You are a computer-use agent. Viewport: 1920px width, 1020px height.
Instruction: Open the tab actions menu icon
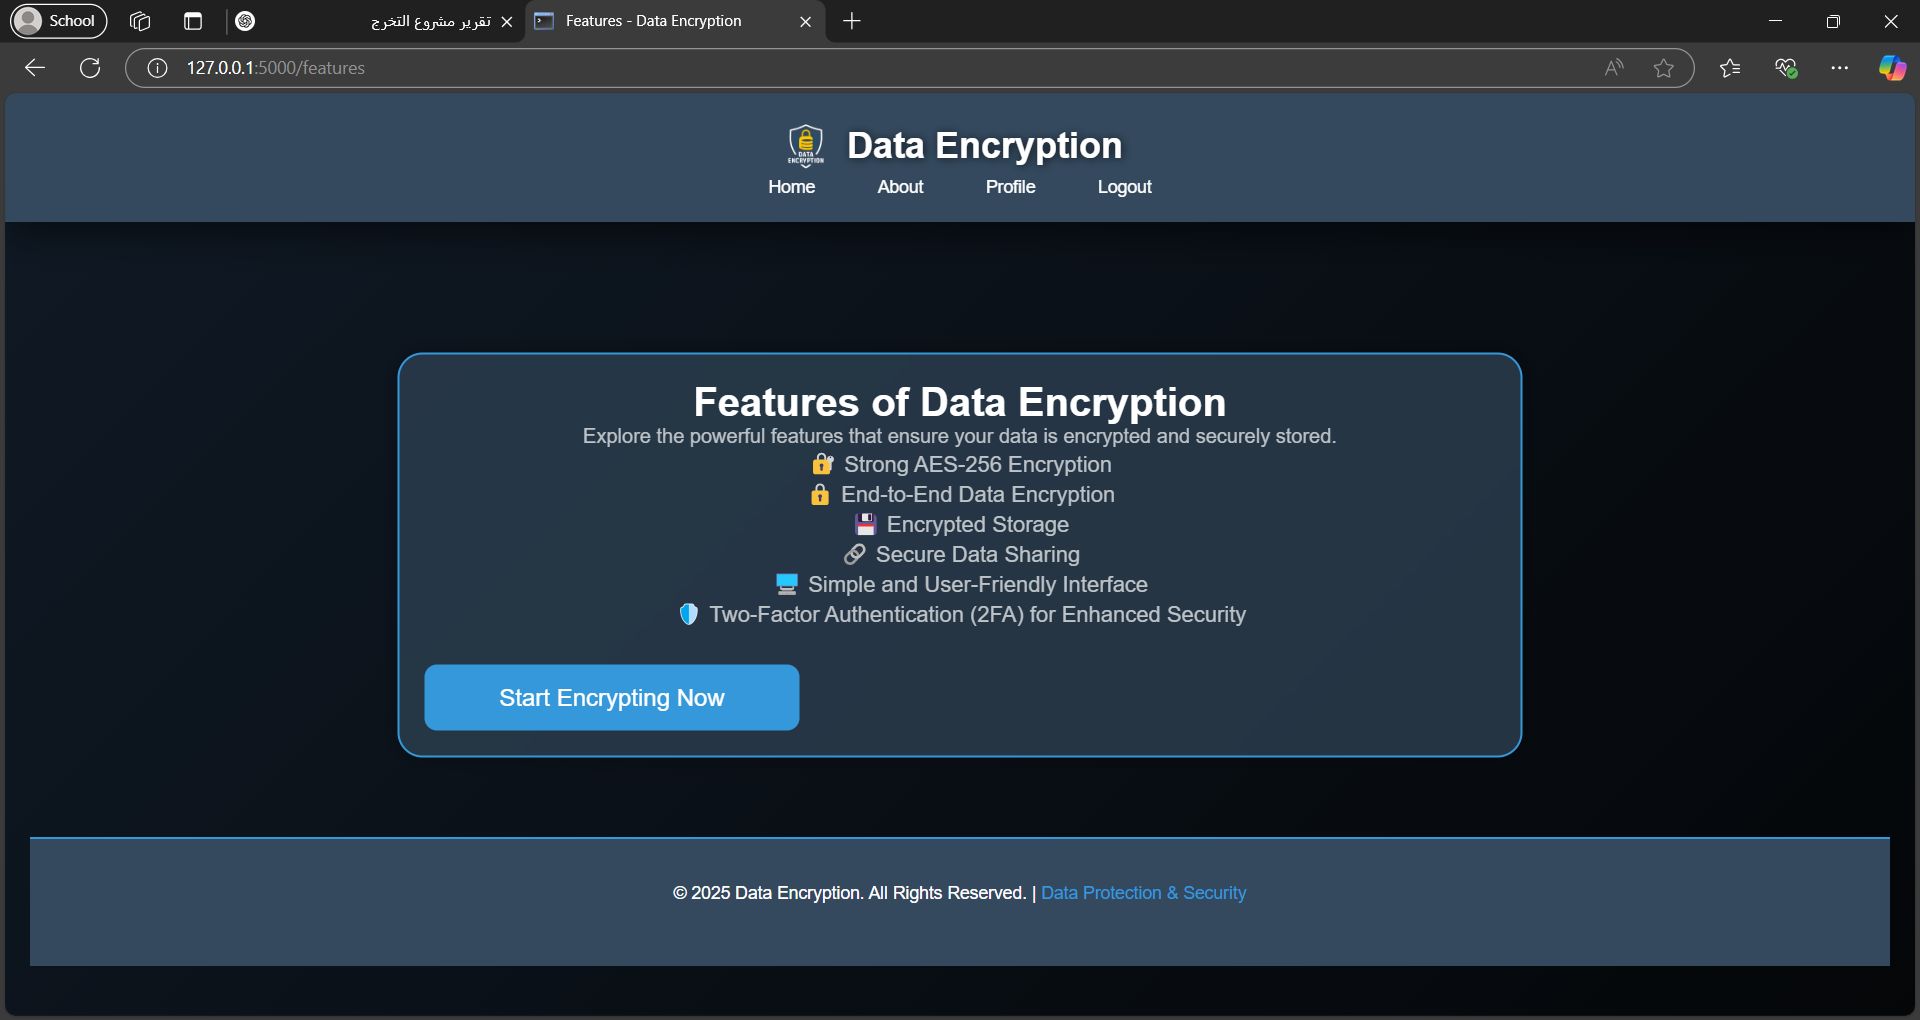(x=193, y=21)
